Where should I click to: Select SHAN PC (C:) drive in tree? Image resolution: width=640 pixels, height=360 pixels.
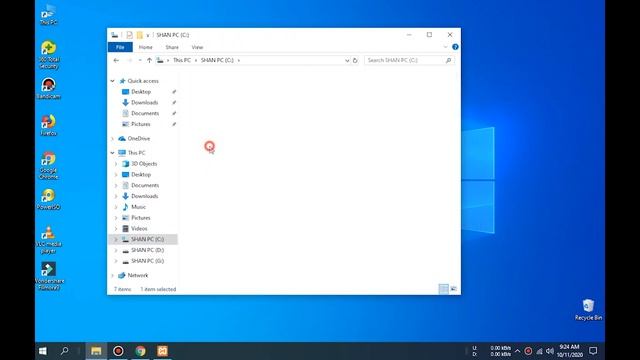pos(147,239)
